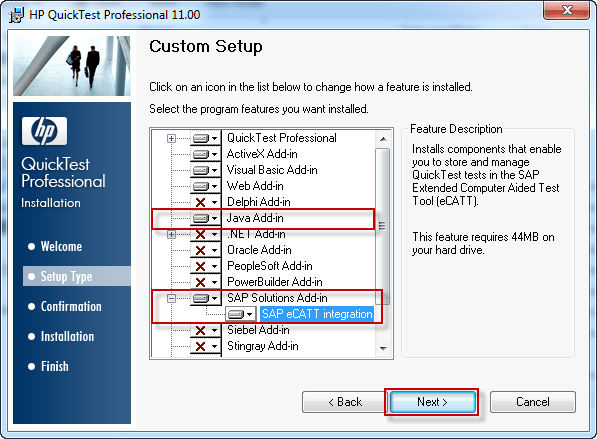Expand the .NET Add-in tree node

(171, 234)
